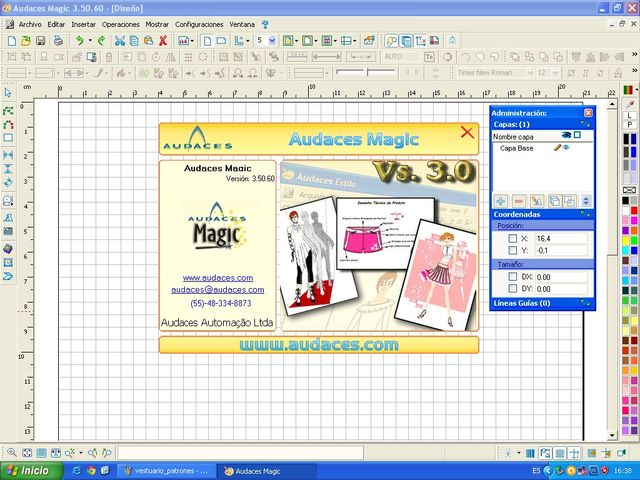Open the Mostrar menu

pos(157,24)
